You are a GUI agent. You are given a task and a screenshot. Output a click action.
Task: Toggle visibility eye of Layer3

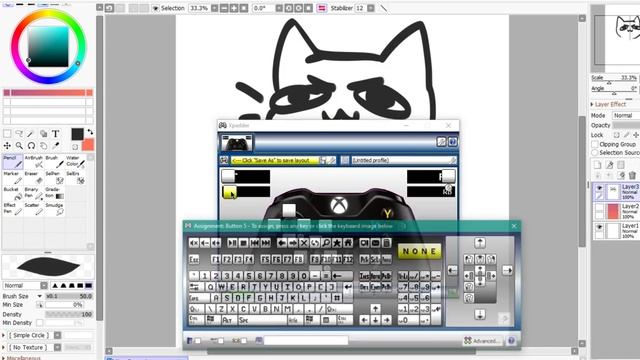coord(599,188)
